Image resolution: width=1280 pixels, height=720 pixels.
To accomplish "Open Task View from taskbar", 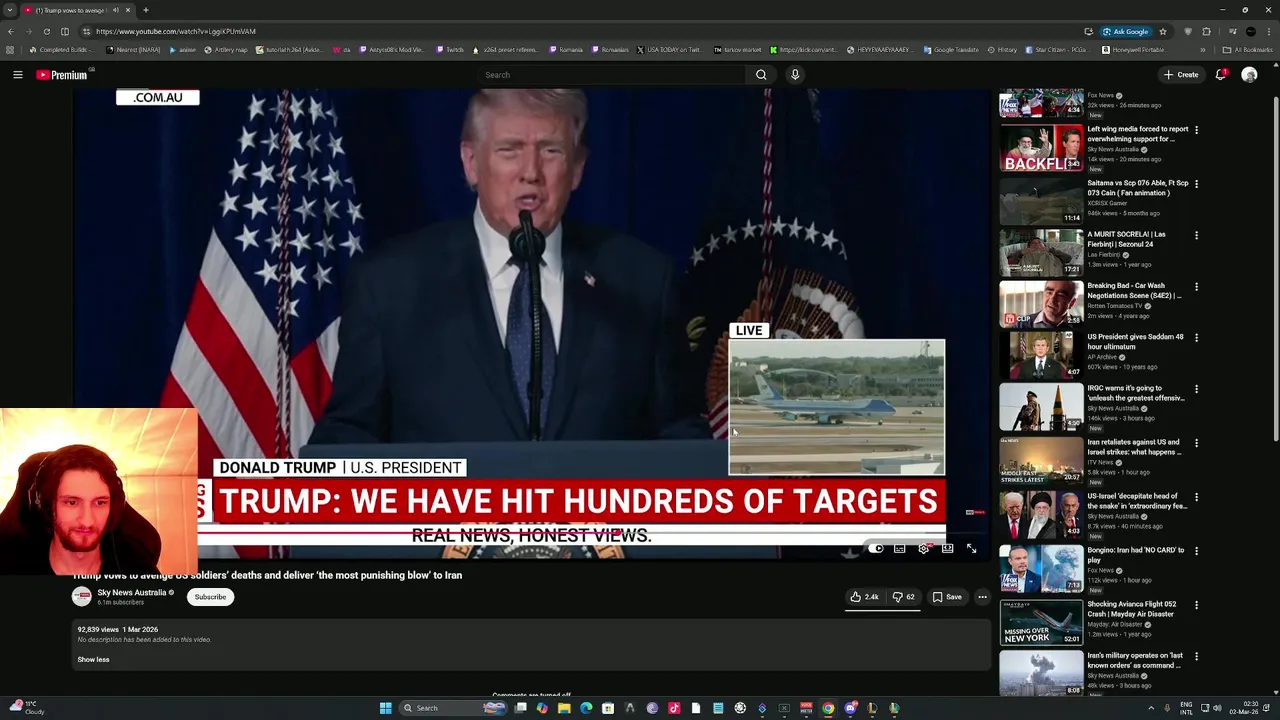I will coord(520,708).
